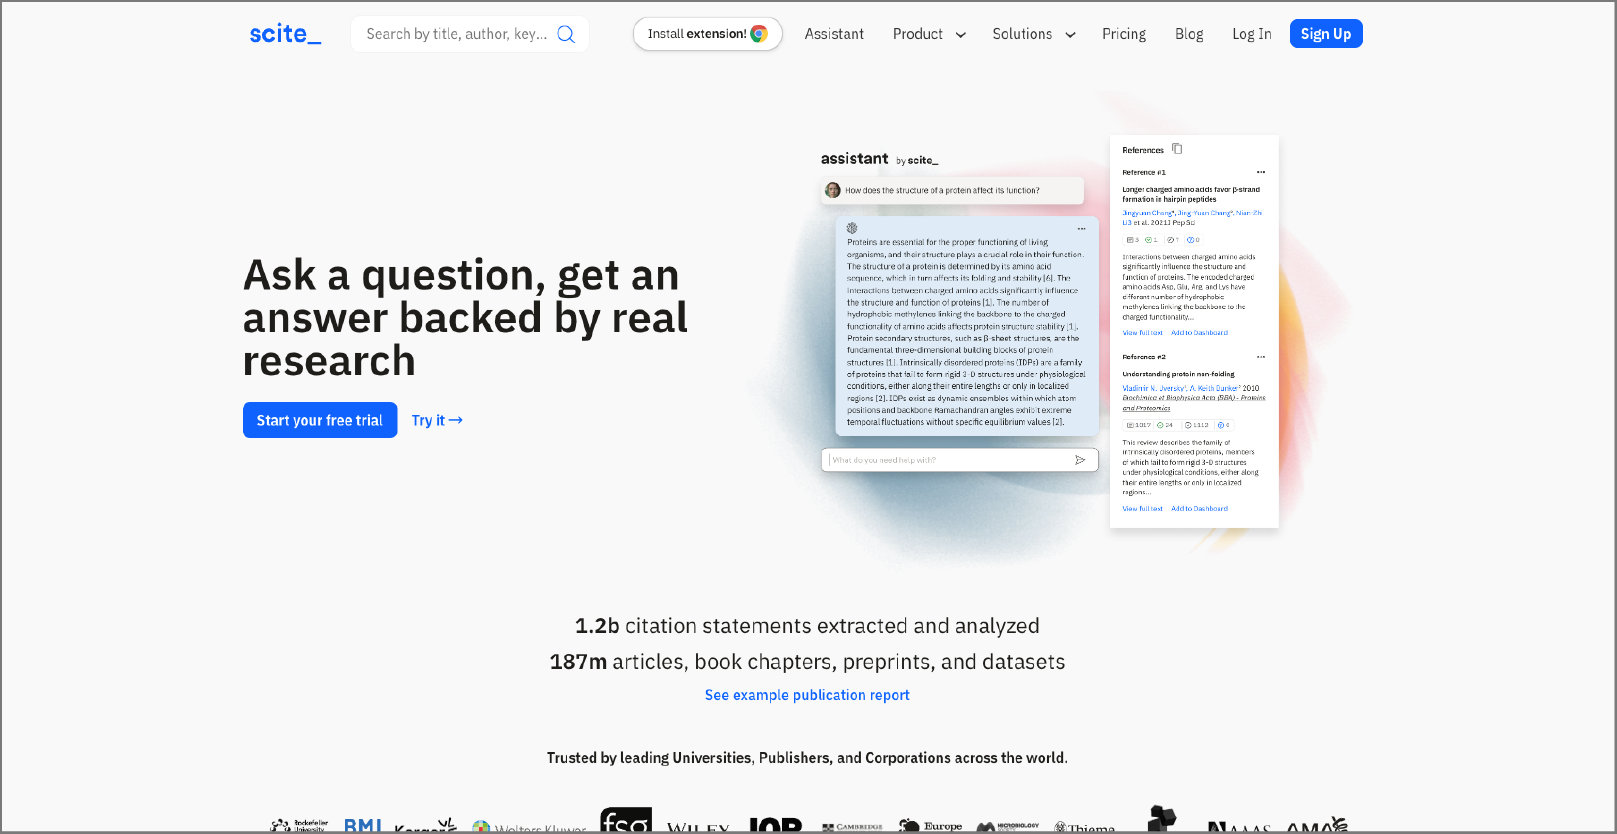Viewport: 1617px width, 834px height.
Task: Expand the Product dropdown menu
Action: click(929, 34)
